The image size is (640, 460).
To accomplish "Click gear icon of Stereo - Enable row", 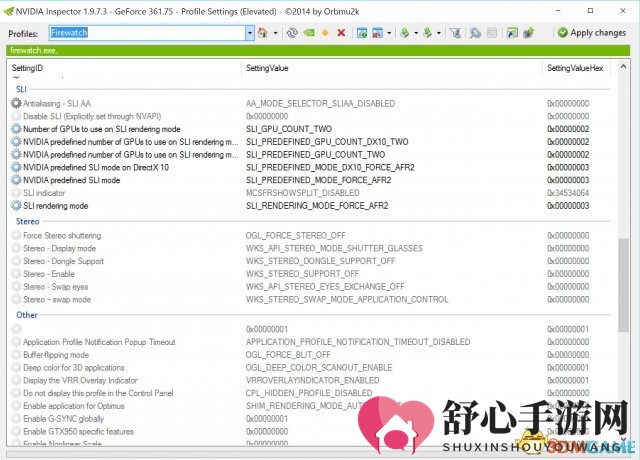I will pos(16,274).
